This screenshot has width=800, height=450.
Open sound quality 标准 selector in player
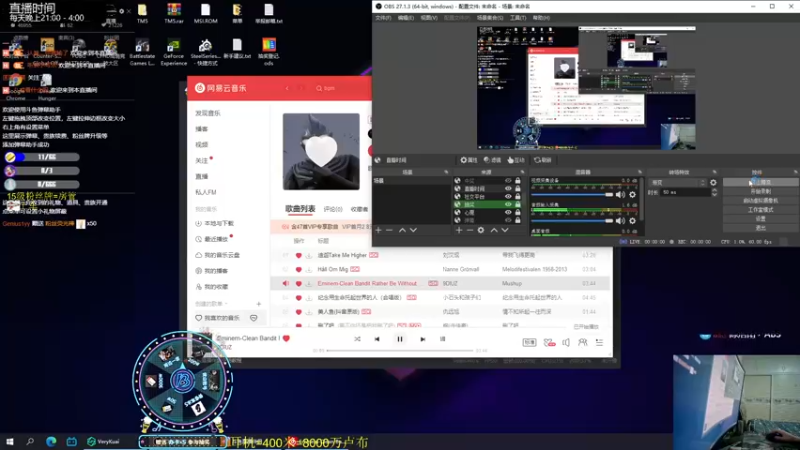(530, 342)
